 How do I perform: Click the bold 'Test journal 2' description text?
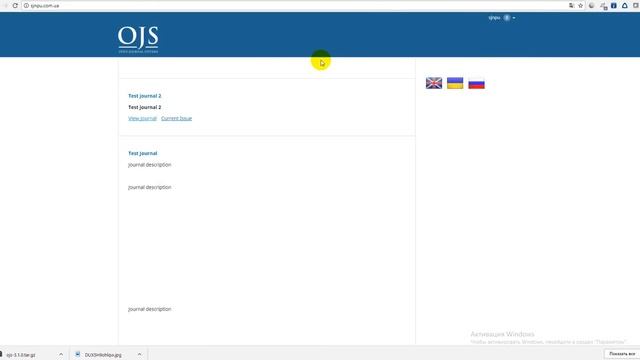[x=144, y=107]
